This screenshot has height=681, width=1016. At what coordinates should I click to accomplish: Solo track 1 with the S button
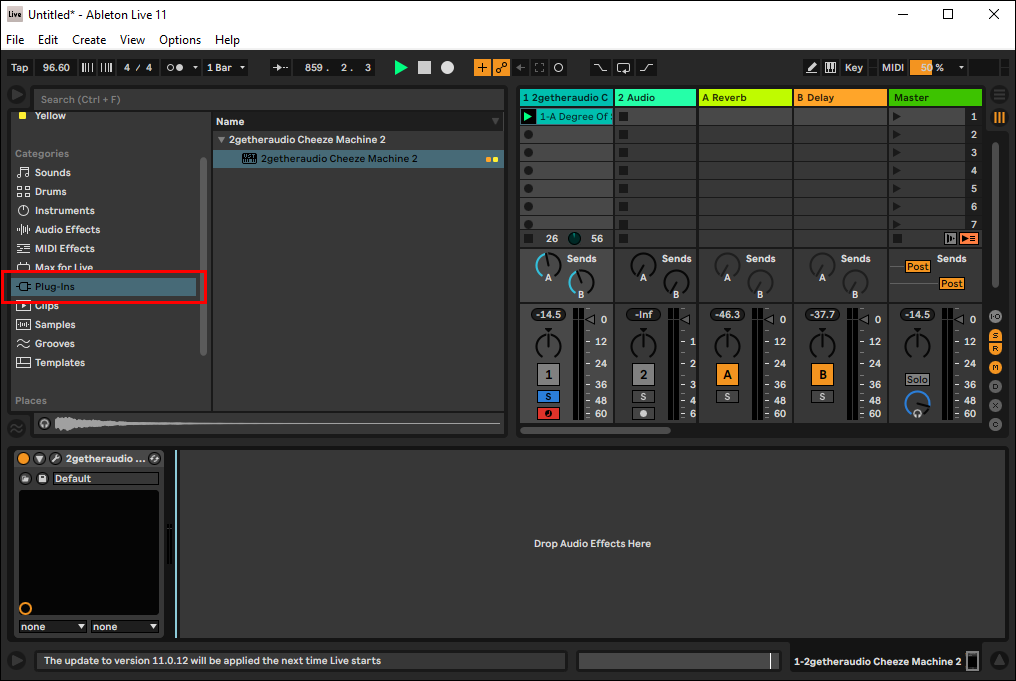[547, 397]
